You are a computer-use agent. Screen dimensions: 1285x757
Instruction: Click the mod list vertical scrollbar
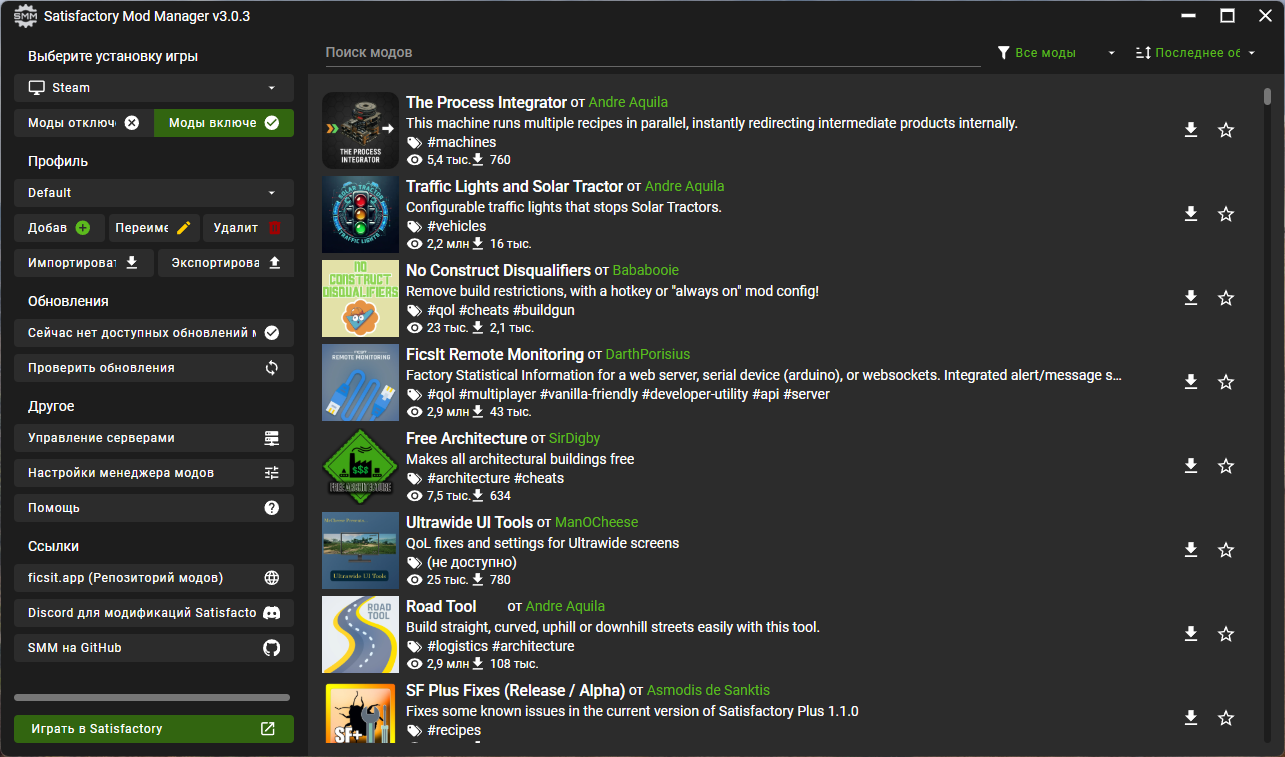point(1267,96)
